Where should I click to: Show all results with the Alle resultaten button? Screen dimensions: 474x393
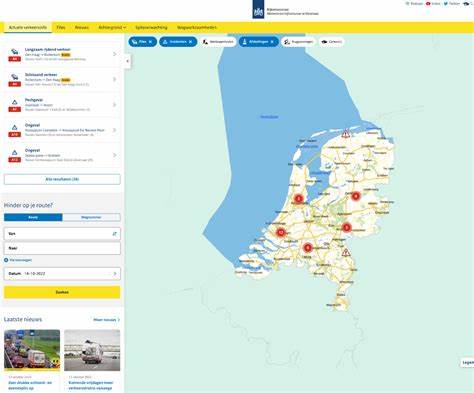click(62, 179)
